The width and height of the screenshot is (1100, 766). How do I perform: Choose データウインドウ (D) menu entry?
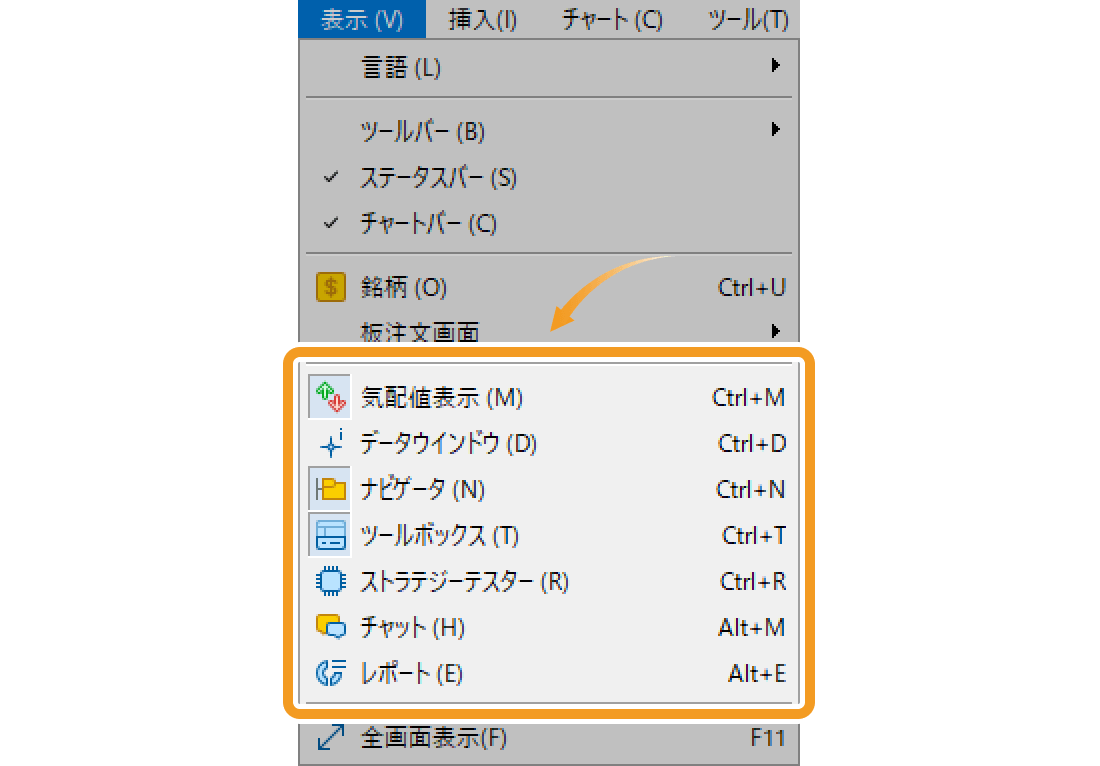click(x=549, y=443)
